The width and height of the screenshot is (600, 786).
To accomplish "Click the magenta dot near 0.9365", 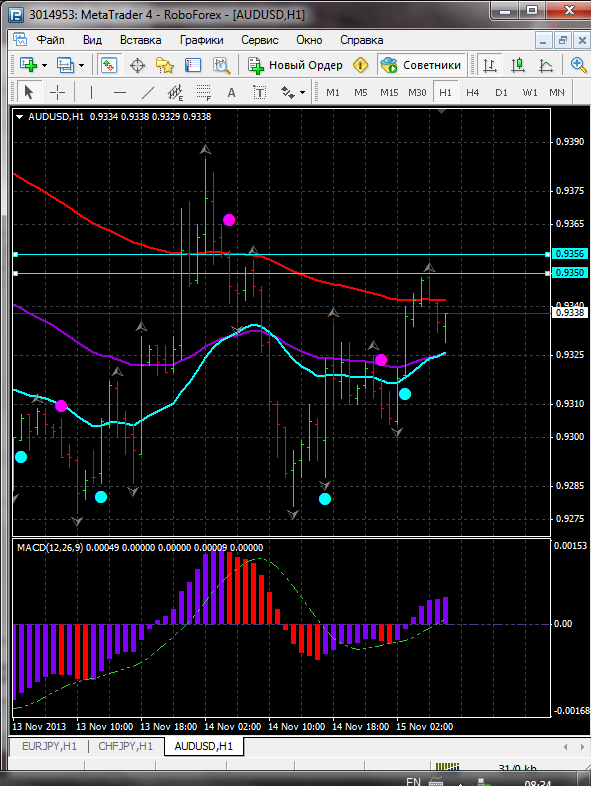I will (x=229, y=220).
